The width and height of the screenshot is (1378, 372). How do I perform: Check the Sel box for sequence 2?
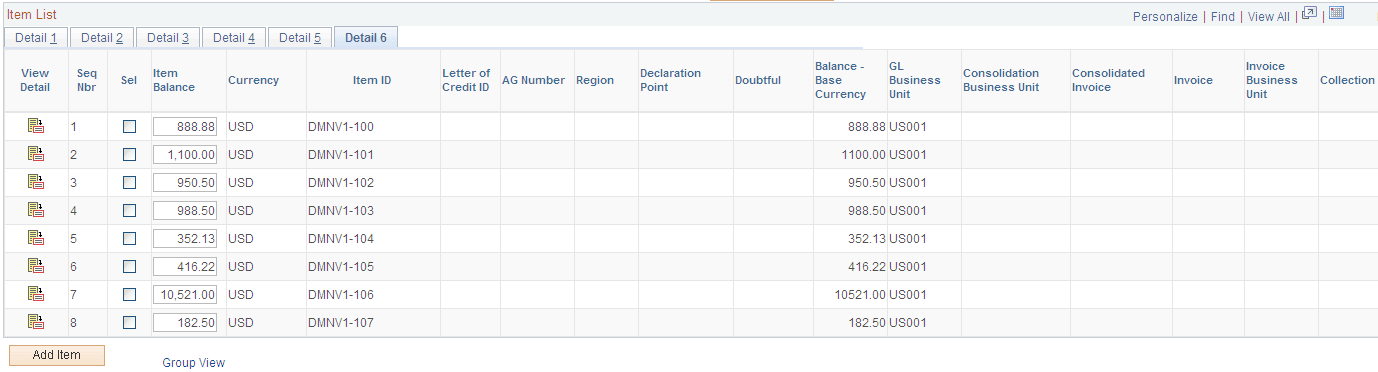[x=129, y=155]
